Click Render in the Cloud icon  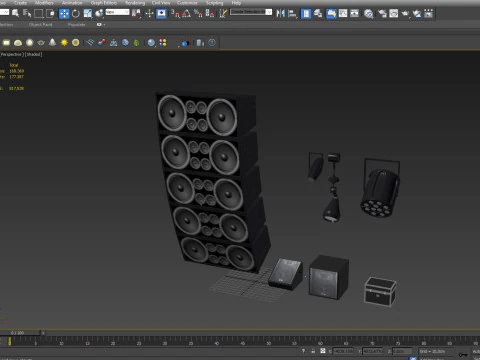click(x=417, y=13)
